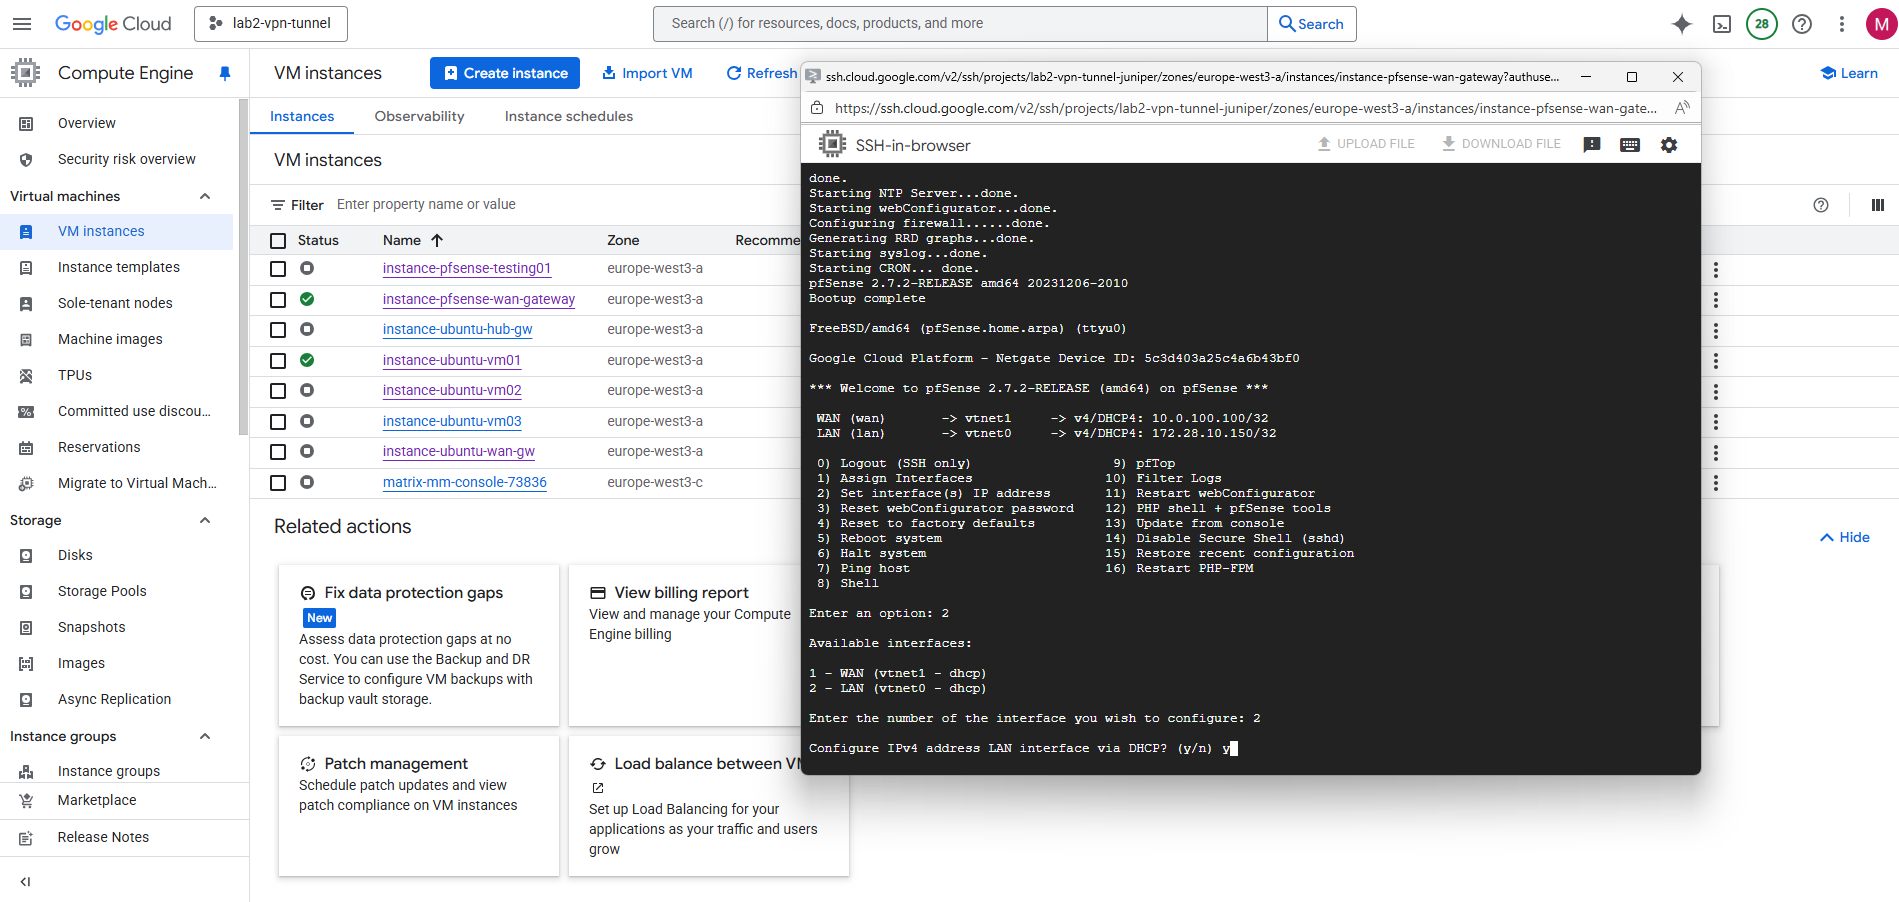Open the main navigation hamburger menu
This screenshot has width=1899, height=902.
(22, 24)
